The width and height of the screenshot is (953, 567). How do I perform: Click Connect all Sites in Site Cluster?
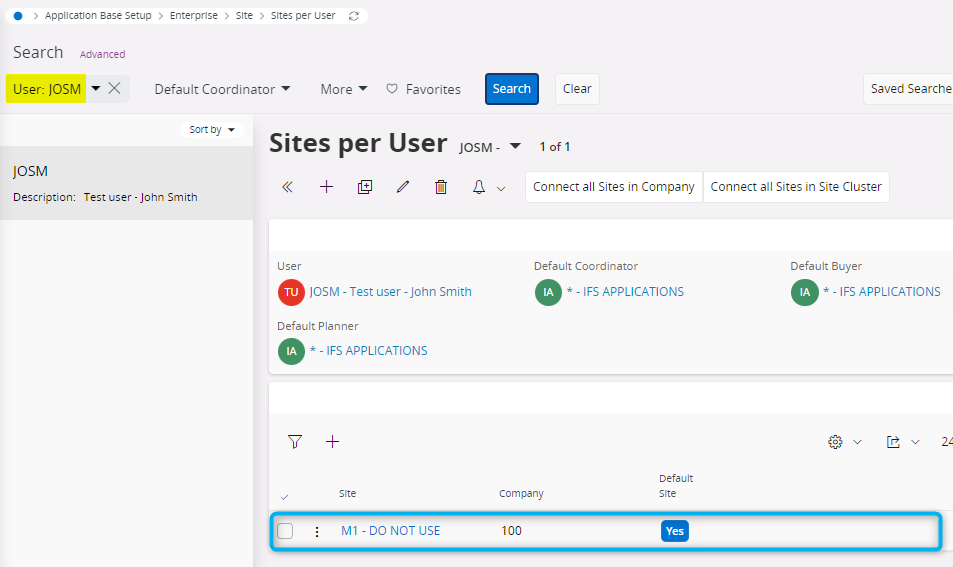pyautogui.click(x=796, y=187)
